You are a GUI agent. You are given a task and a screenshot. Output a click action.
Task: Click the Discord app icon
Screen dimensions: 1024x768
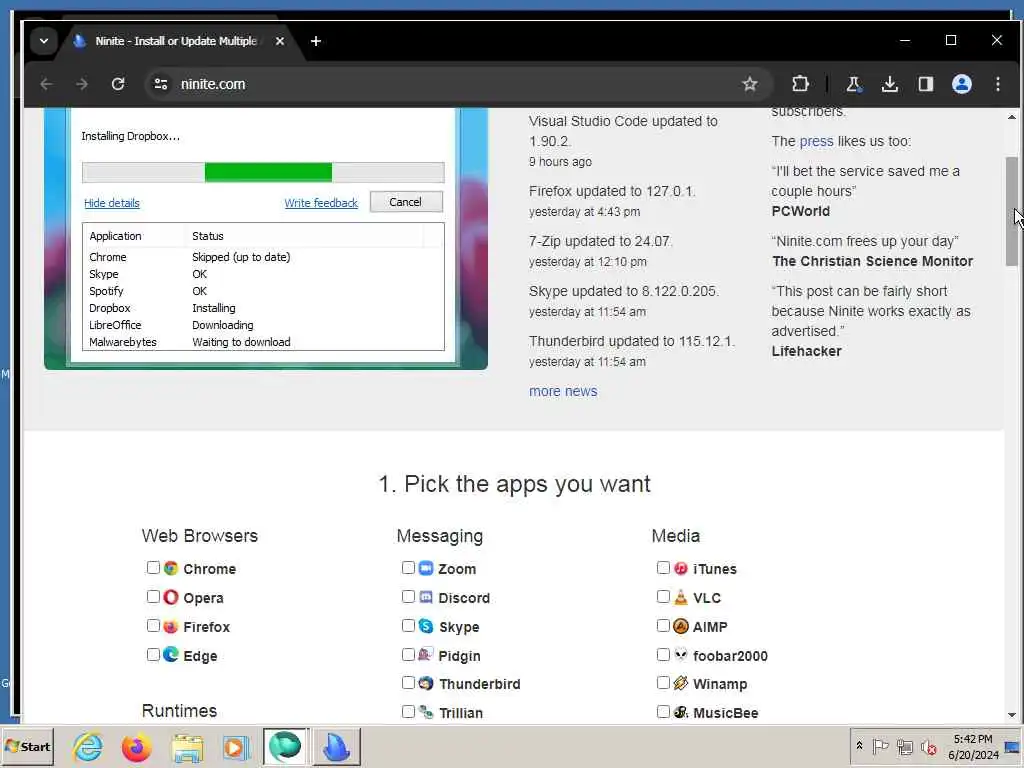click(x=426, y=597)
